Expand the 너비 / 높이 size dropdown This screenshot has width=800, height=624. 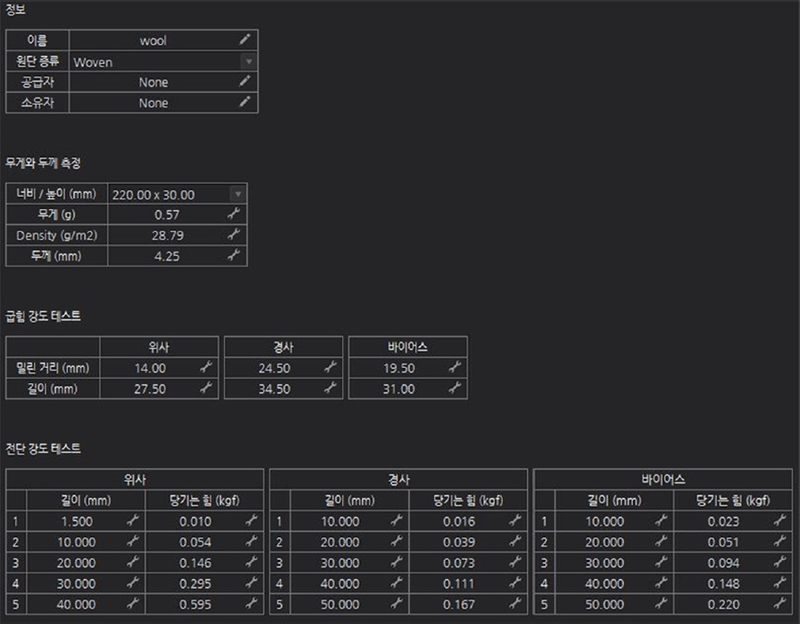[237, 194]
